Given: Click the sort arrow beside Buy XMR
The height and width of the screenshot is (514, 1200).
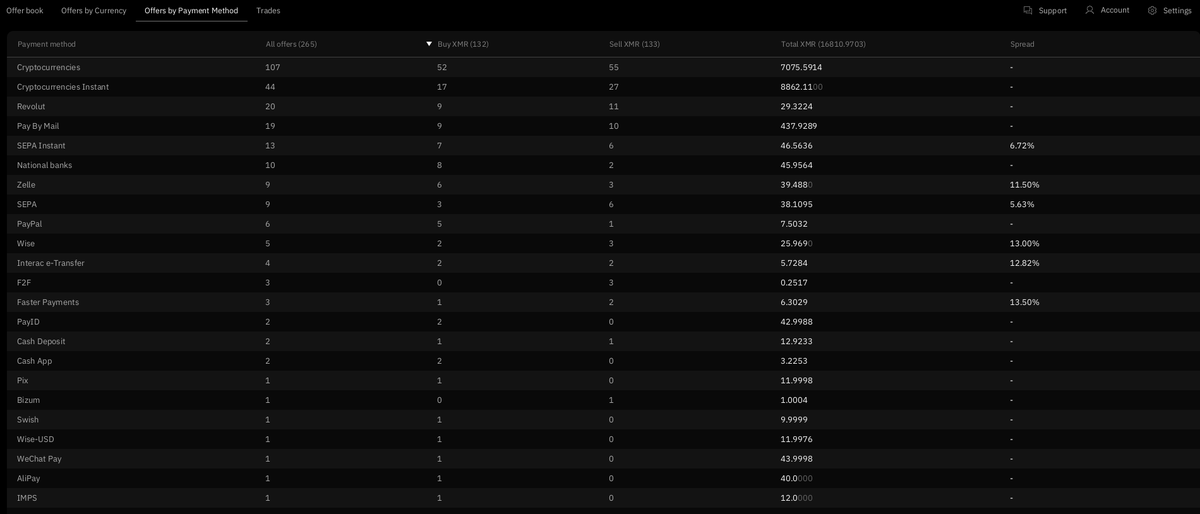Looking at the screenshot, I should 429,44.
